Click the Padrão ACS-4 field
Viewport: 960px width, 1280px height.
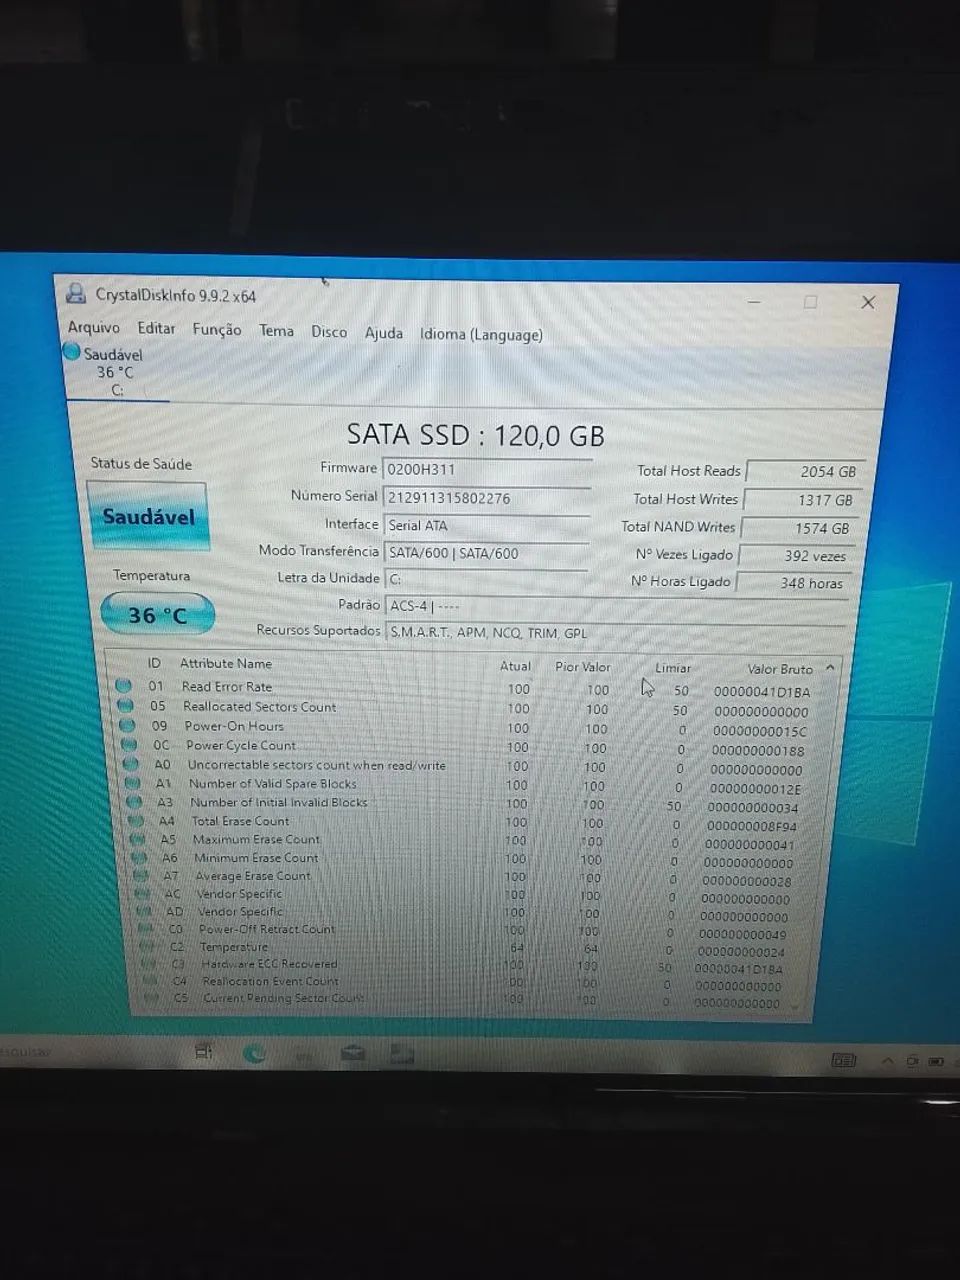pos(617,606)
